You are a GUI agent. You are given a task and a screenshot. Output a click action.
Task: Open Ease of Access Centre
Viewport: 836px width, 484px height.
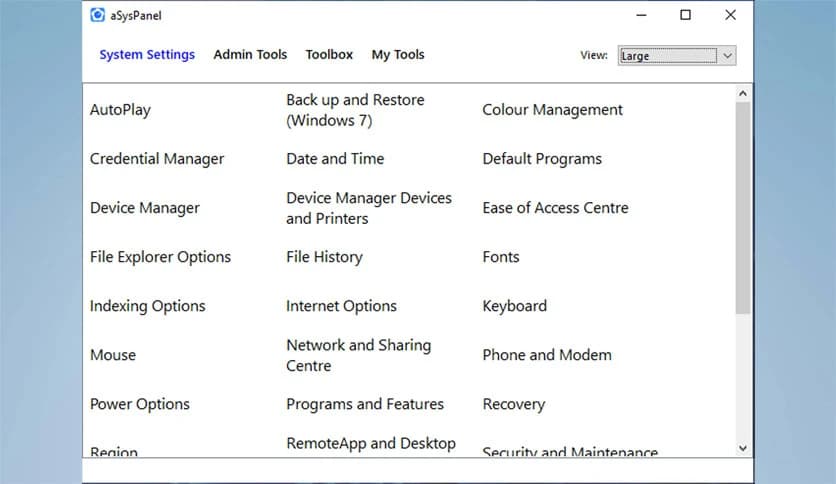555,208
